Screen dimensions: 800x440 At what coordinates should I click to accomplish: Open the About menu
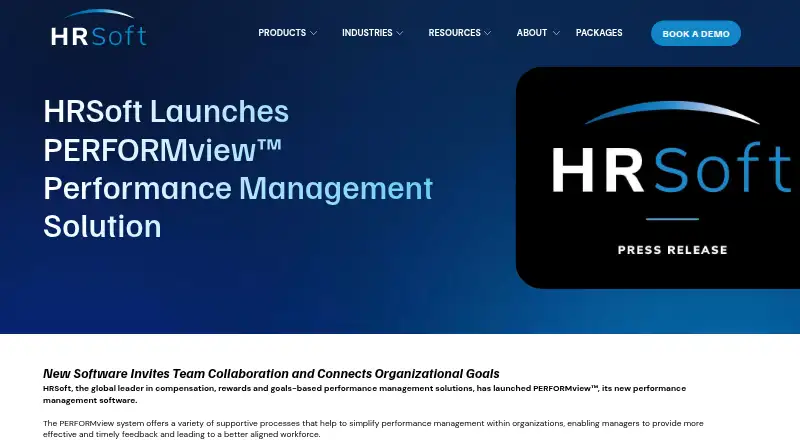click(x=532, y=33)
